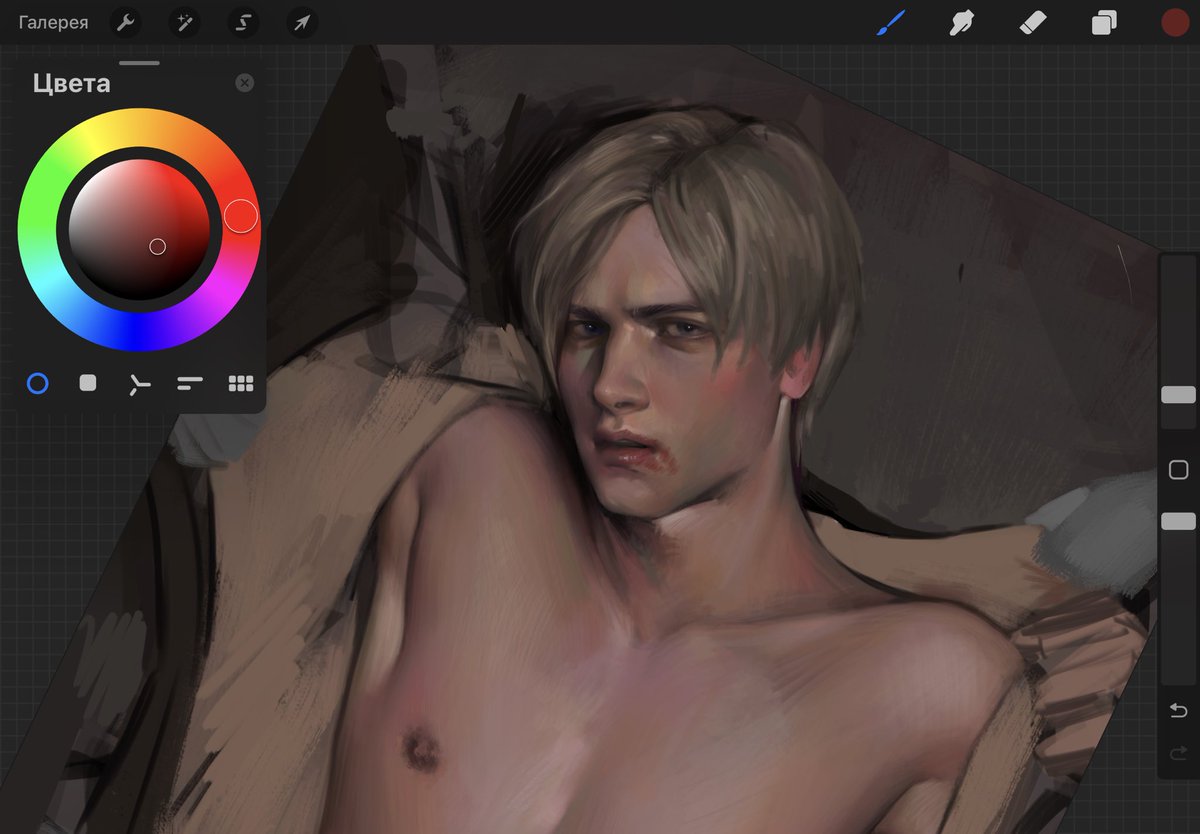Select the Eraser tool
Image resolution: width=1200 pixels, height=834 pixels.
coord(1033,22)
